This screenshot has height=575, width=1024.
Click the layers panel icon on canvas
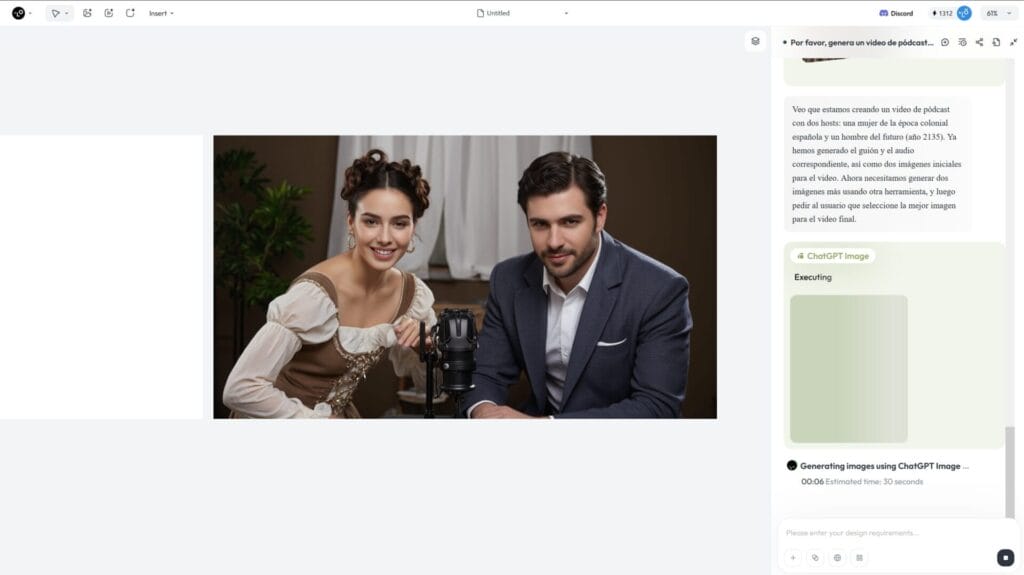[755, 41]
